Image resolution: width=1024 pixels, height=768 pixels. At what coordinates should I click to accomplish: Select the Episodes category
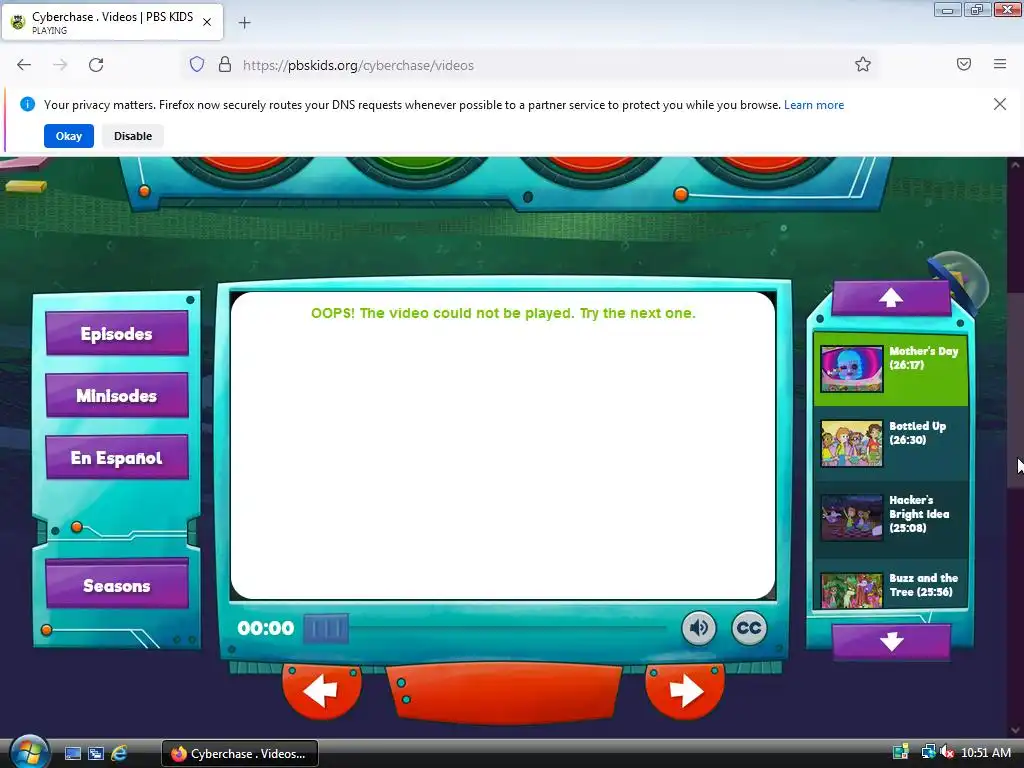point(117,334)
